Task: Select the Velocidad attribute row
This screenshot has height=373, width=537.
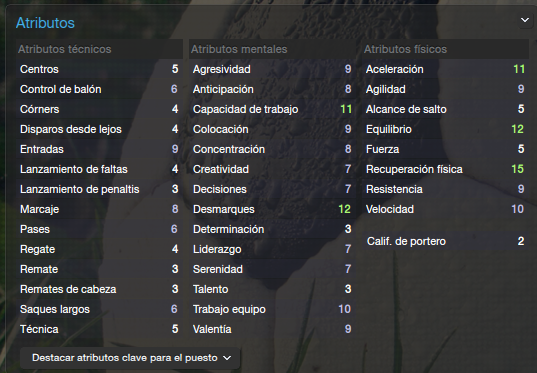Action: 446,209
